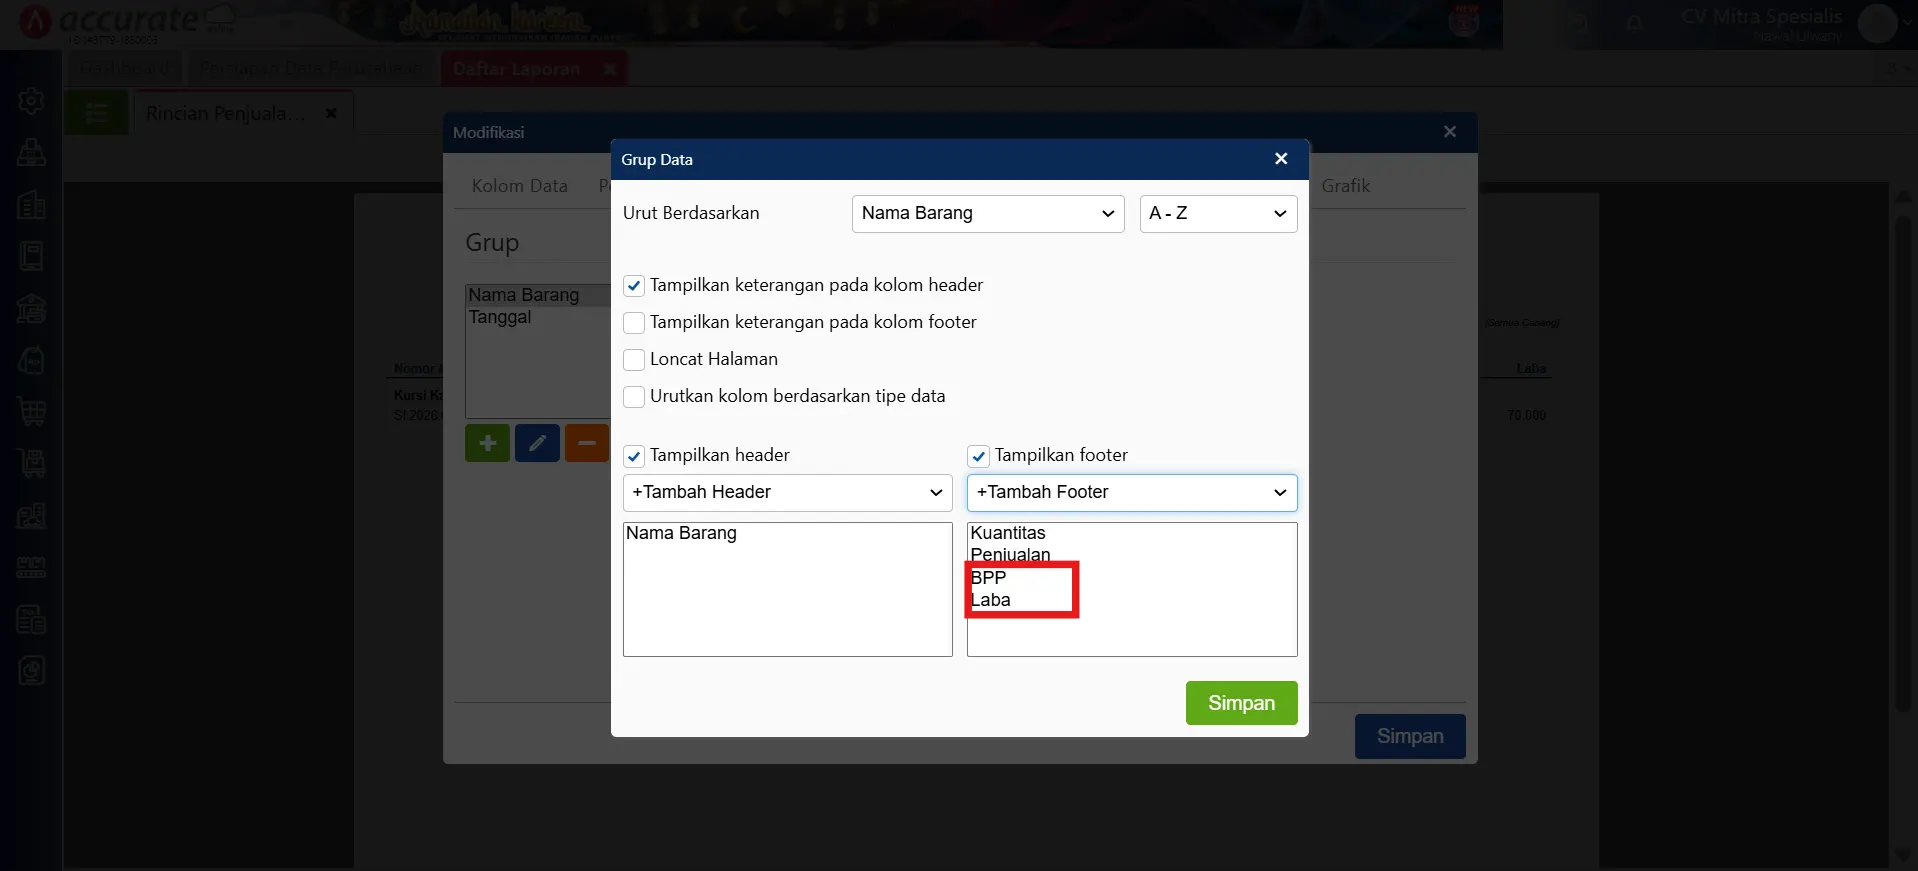
Task: Click the orange minus remove-group button
Action: (586, 443)
